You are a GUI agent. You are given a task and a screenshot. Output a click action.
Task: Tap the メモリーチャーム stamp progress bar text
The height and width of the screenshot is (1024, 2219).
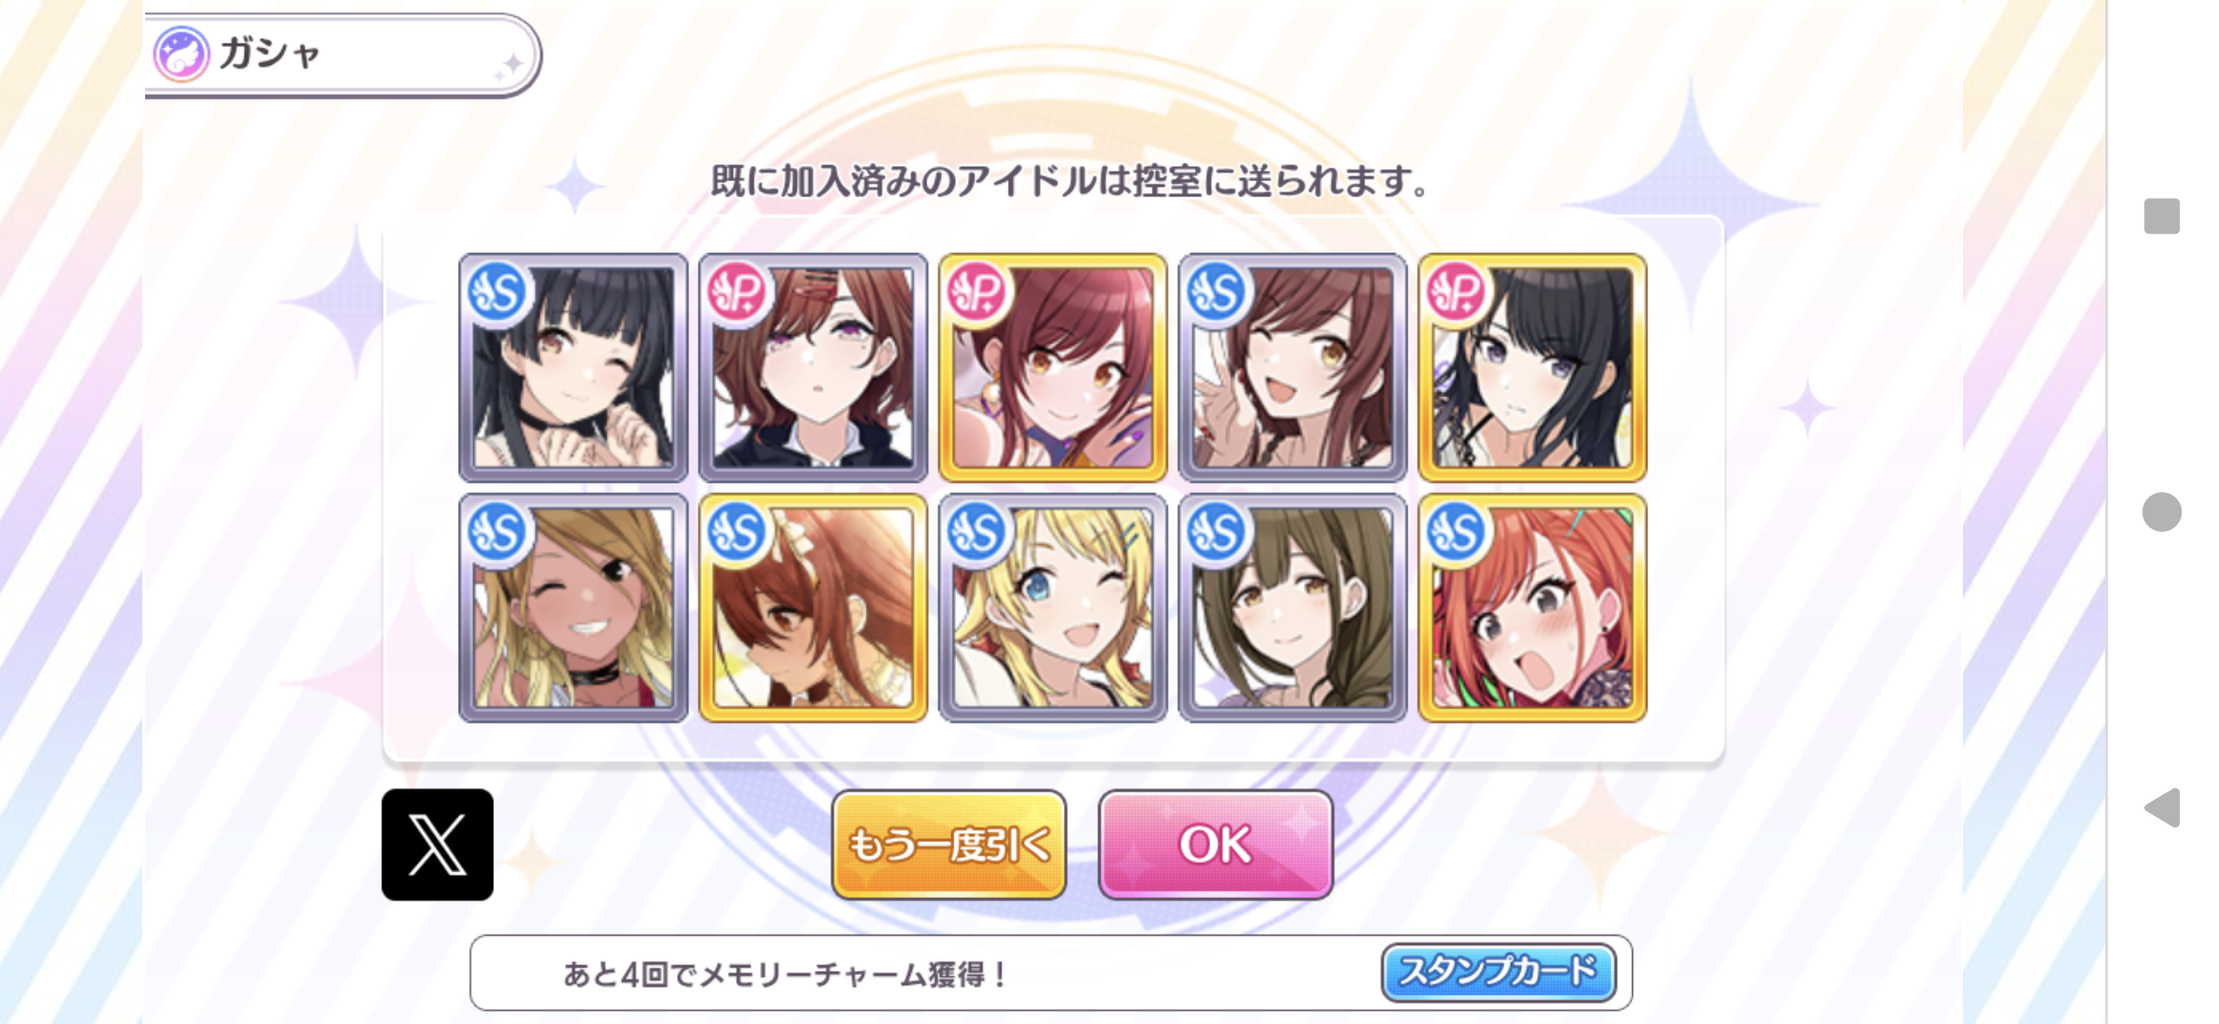point(786,974)
